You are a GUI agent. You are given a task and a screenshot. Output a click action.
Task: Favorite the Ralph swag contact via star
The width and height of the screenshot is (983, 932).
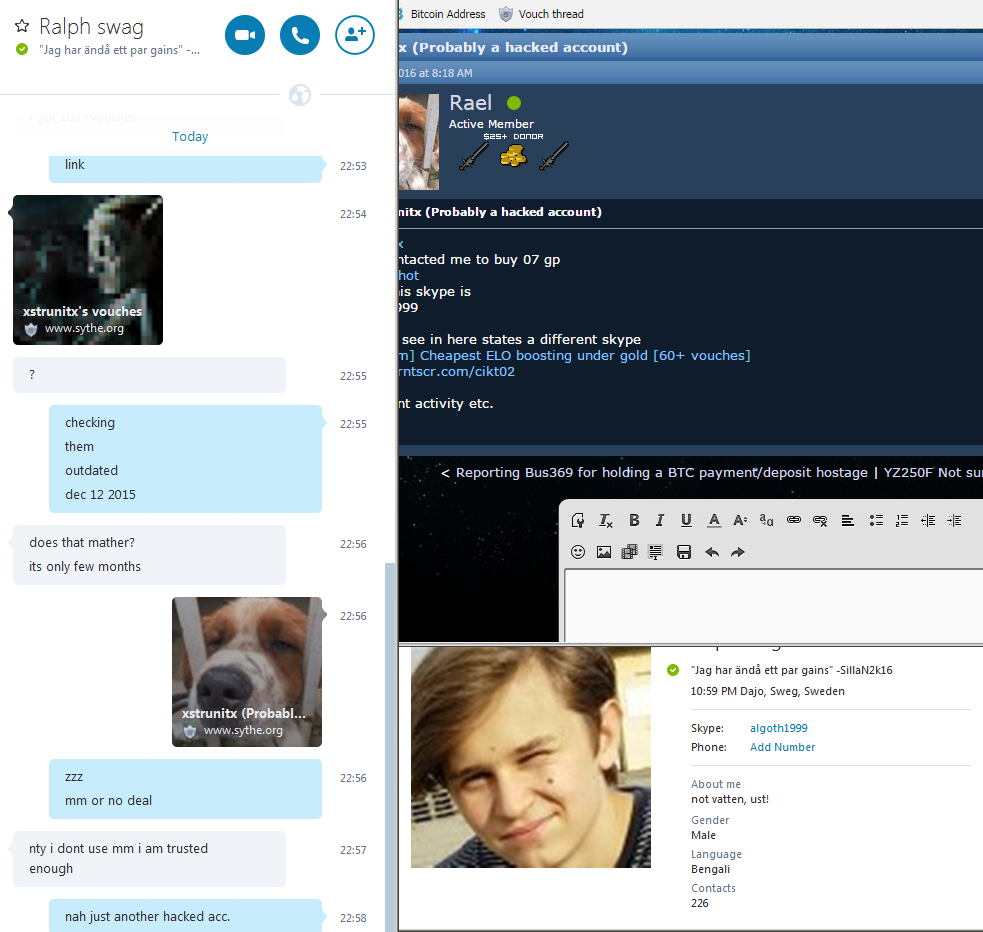[22, 26]
